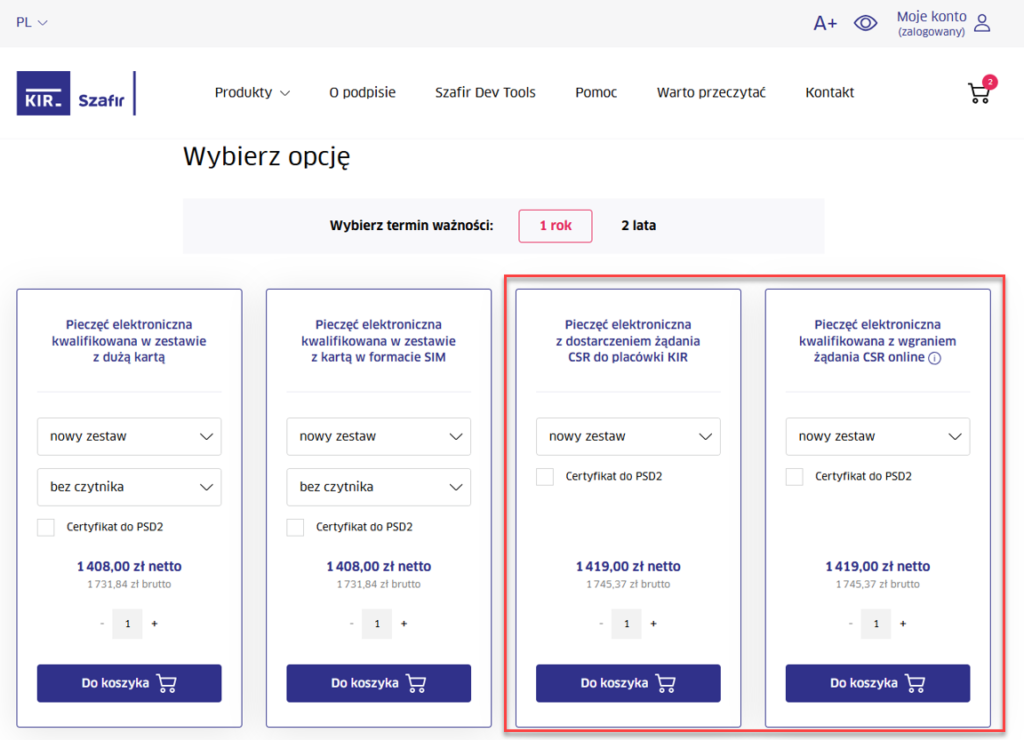This screenshot has height=740, width=1024.
Task: Open Moje konto user profile icon
Action: 982,23
